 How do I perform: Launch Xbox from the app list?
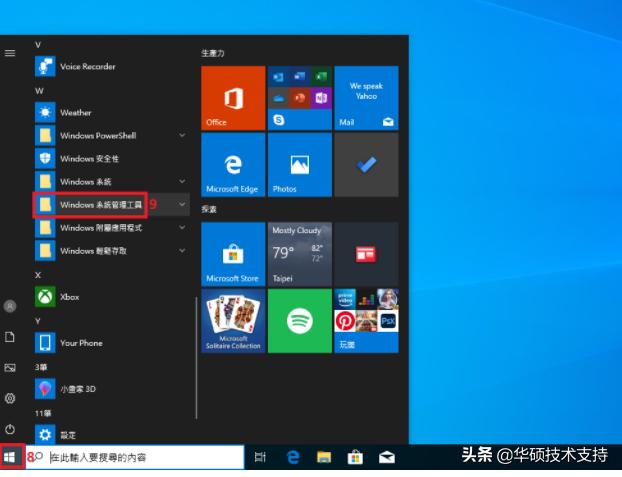pyautogui.click(x=112, y=297)
